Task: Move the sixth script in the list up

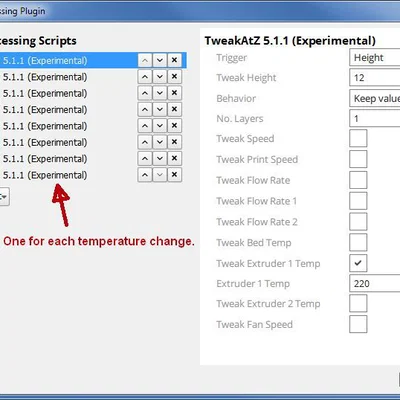Action: click(145, 142)
